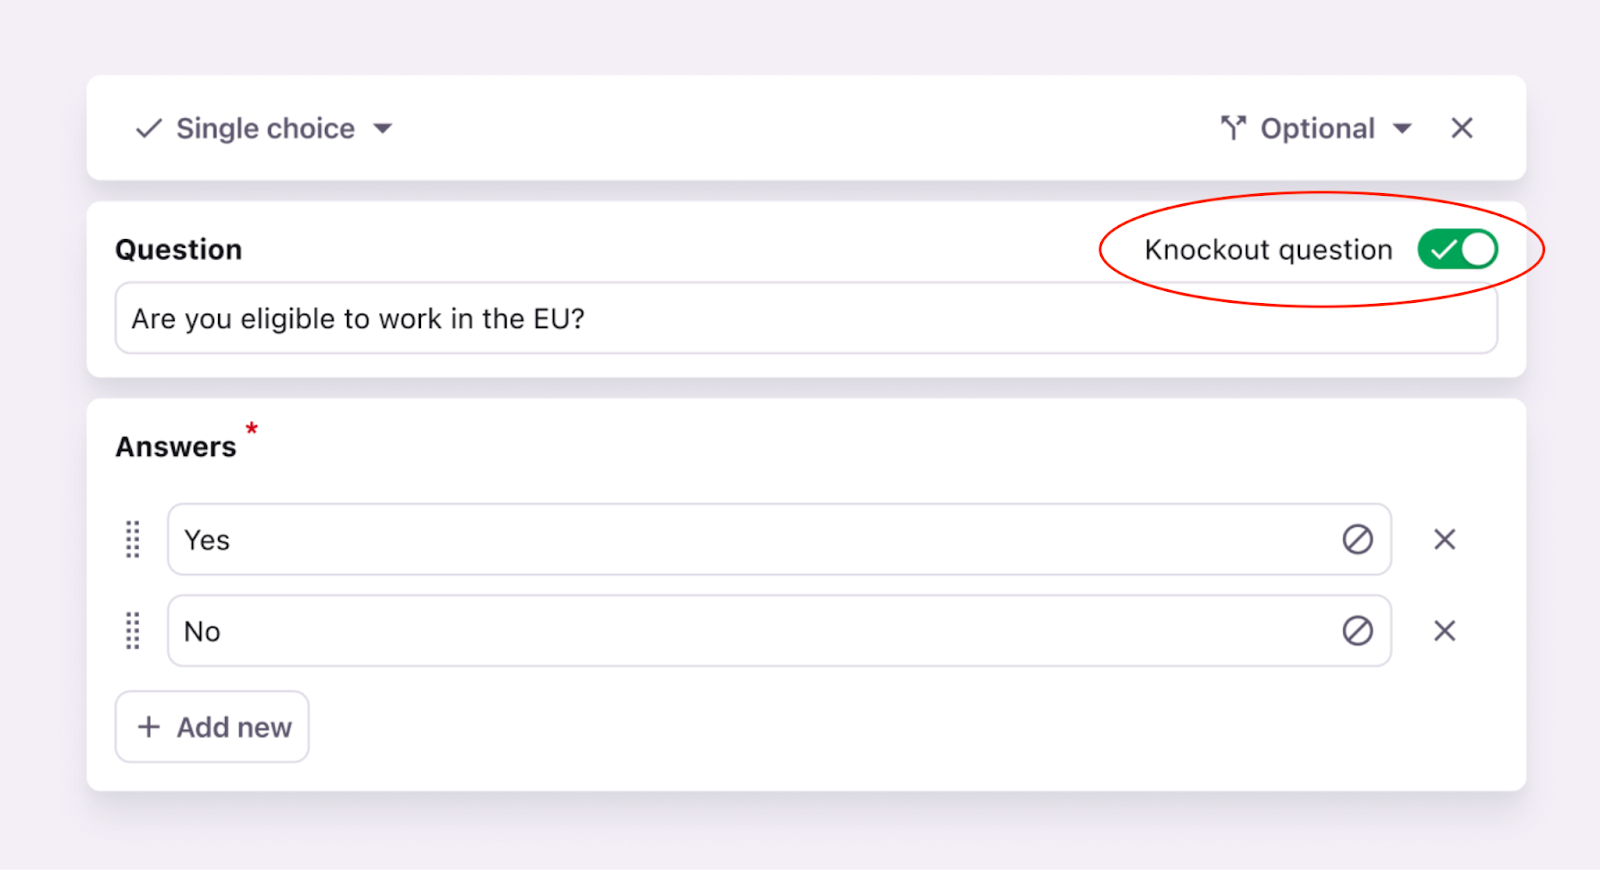Screen dimensions: 1600x870
Task: Expand the Optional dropdown arrow
Action: [x=1402, y=129]
